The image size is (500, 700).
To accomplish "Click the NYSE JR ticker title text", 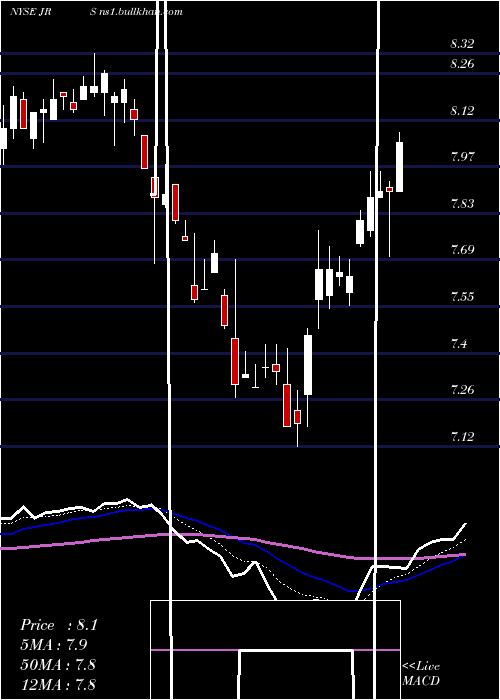I will pyautogui.click(x=30, y=12).
